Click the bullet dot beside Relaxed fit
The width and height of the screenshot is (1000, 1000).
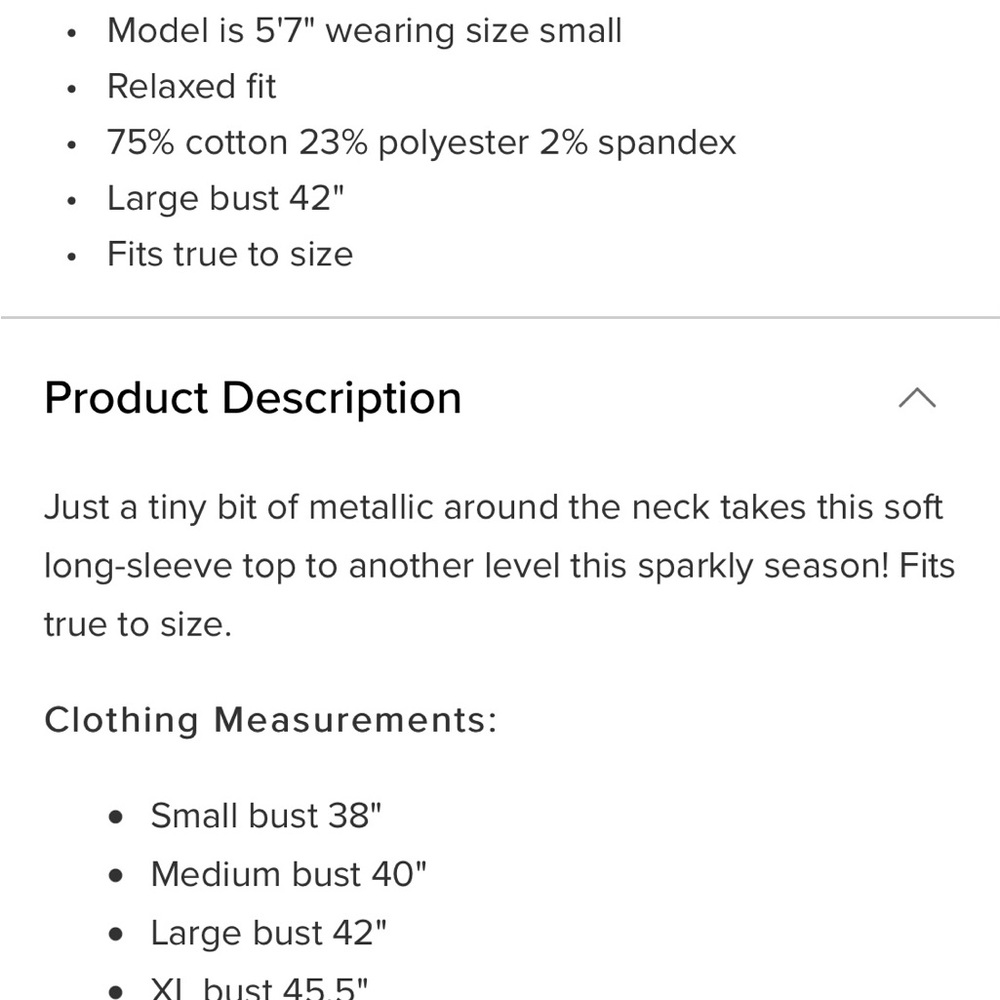click(x=71, y=89)
